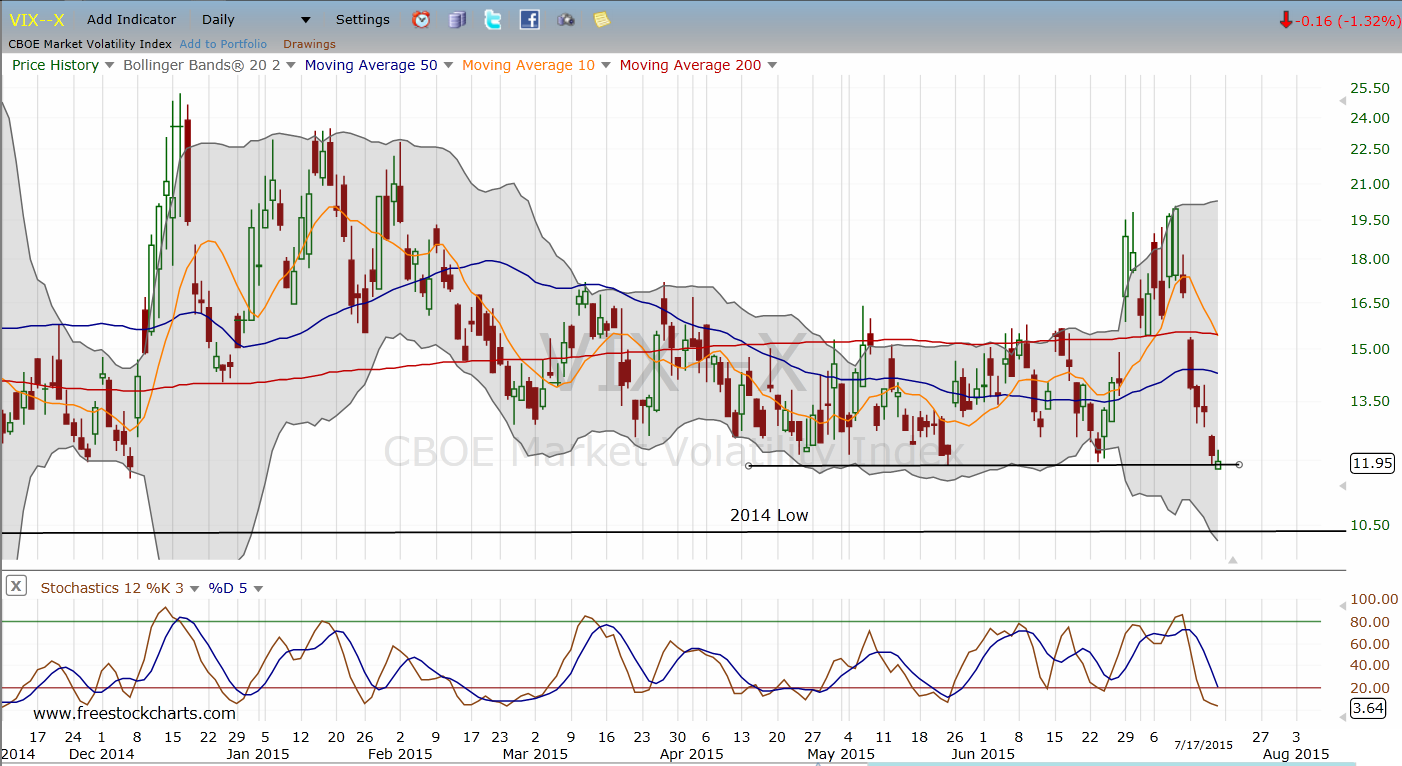Screen dimensions: 1402x766
Task: Click the VIX--X symbol field
Action: 38,20
